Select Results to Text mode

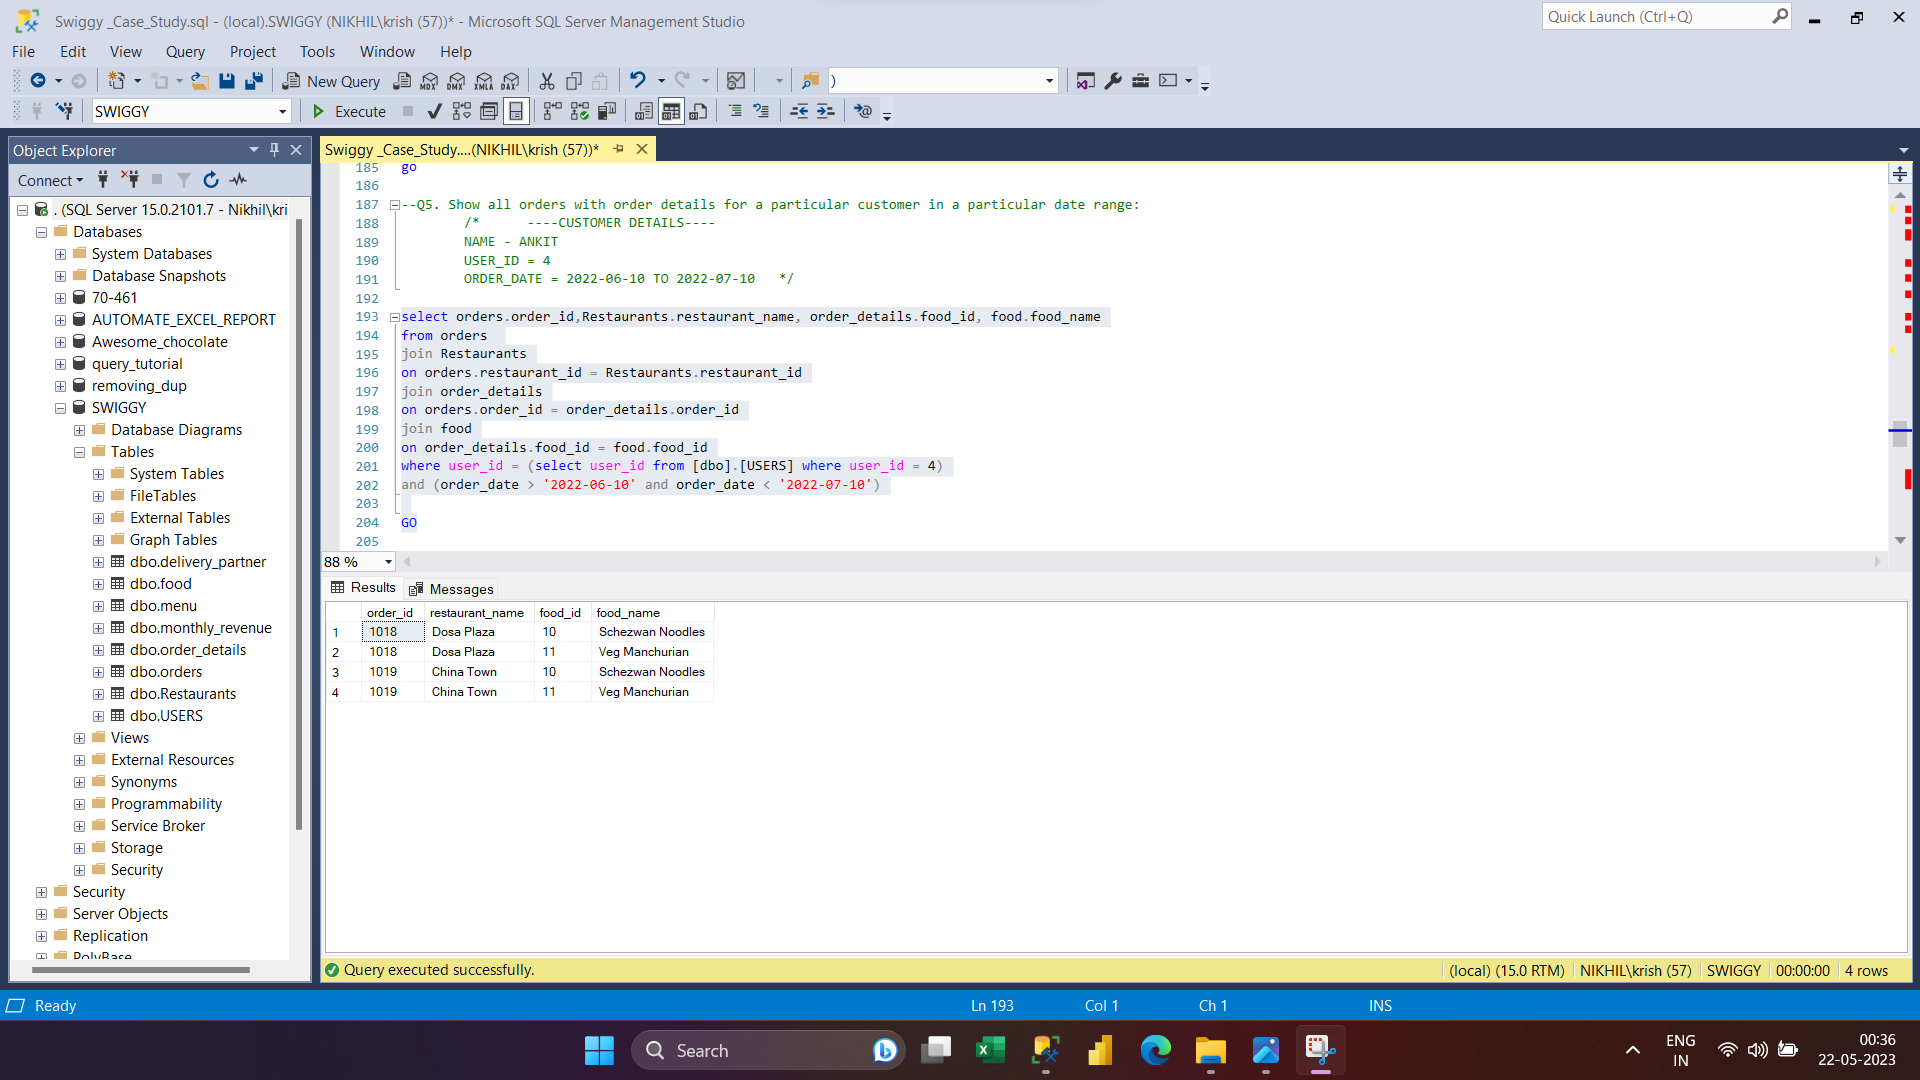coord(644,111)
